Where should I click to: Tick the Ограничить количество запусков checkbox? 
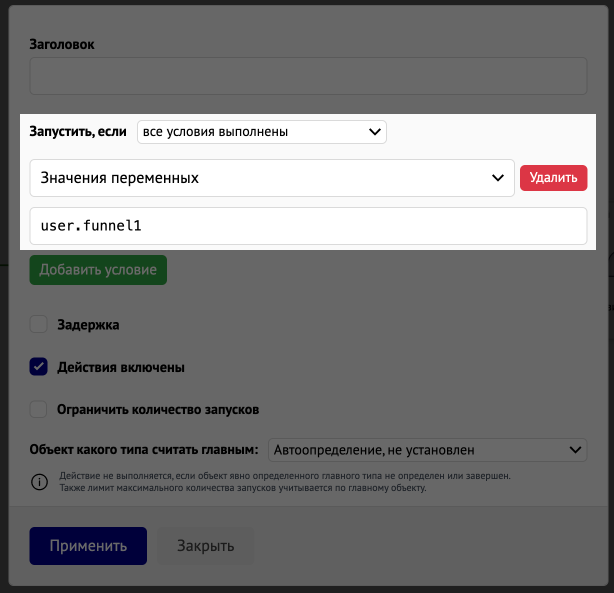coord(38,409)
